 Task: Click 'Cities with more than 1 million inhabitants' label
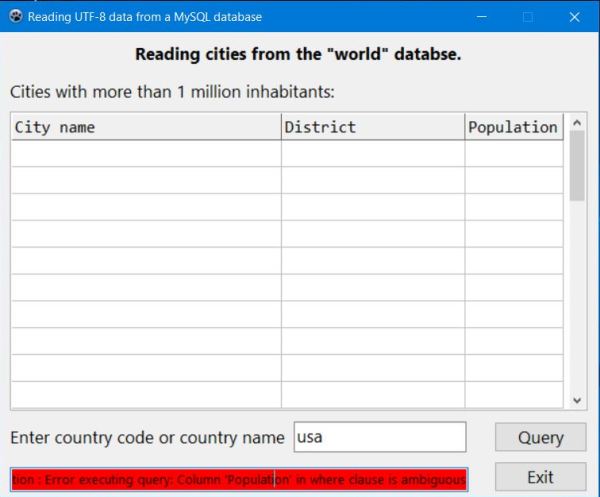coord(172,92)
